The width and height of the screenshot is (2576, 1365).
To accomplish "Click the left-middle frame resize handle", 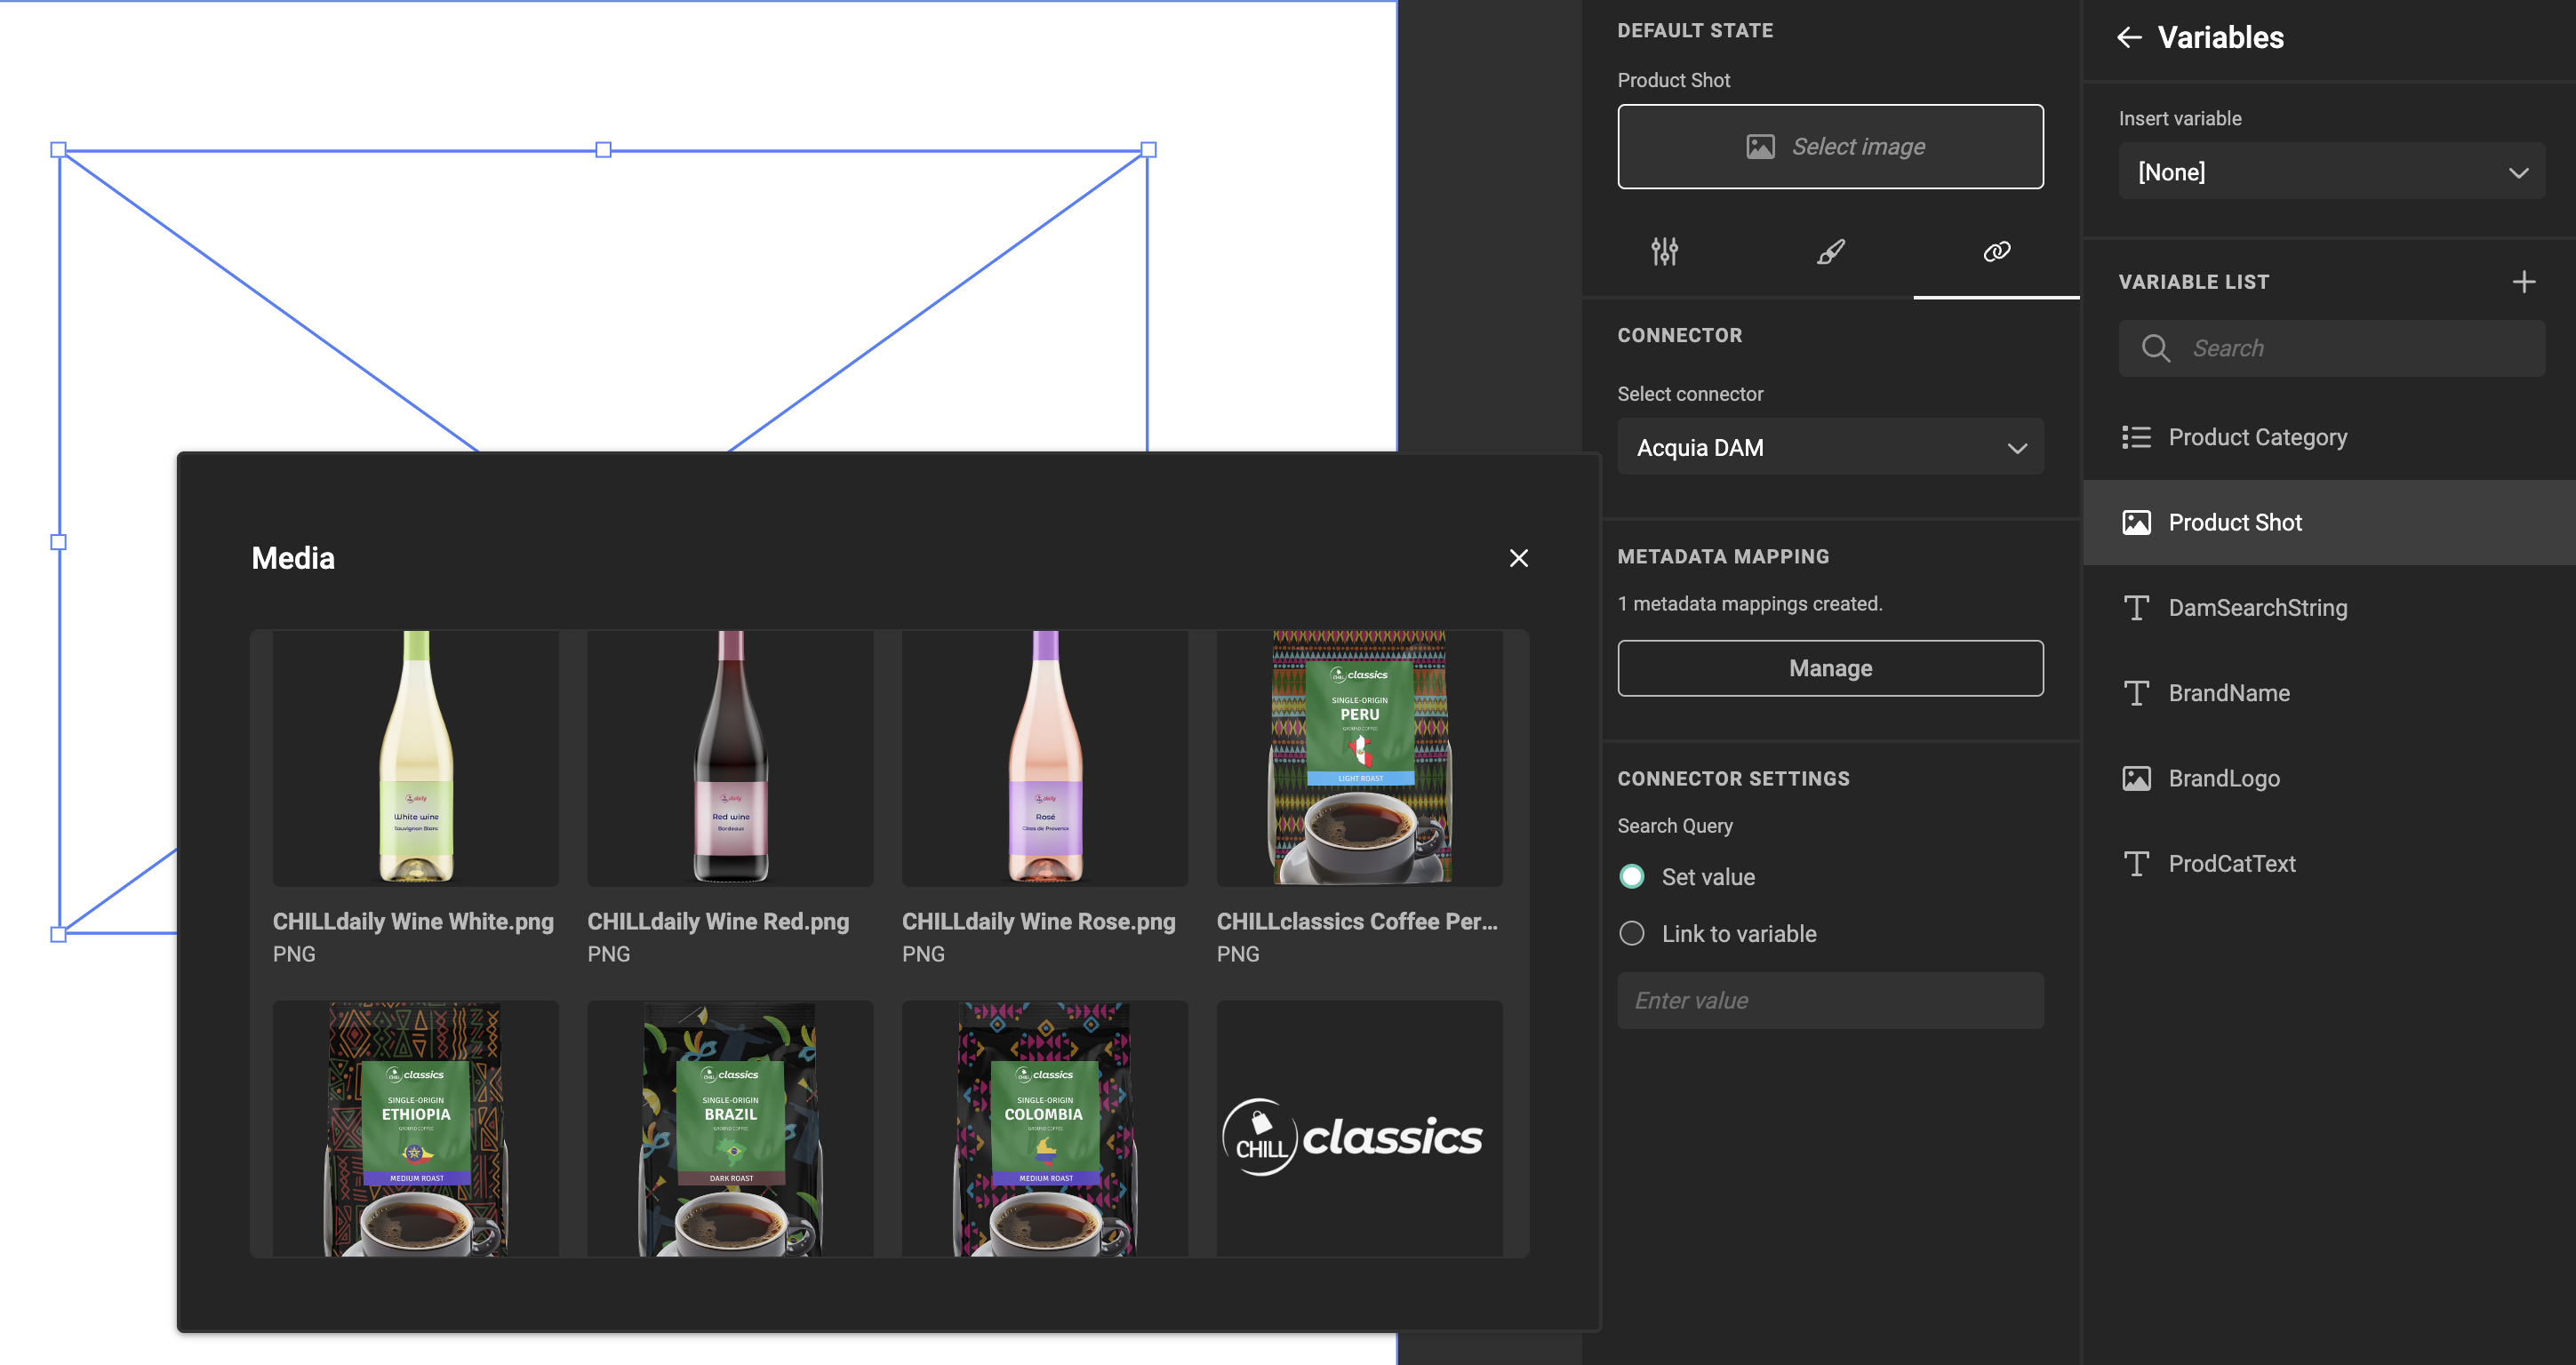I will pos(58,542).
